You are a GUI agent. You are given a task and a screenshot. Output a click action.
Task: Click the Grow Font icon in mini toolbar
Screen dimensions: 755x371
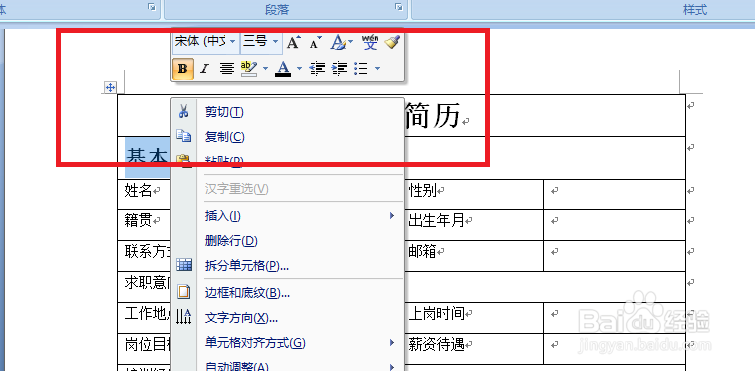[x=294, y=43]
